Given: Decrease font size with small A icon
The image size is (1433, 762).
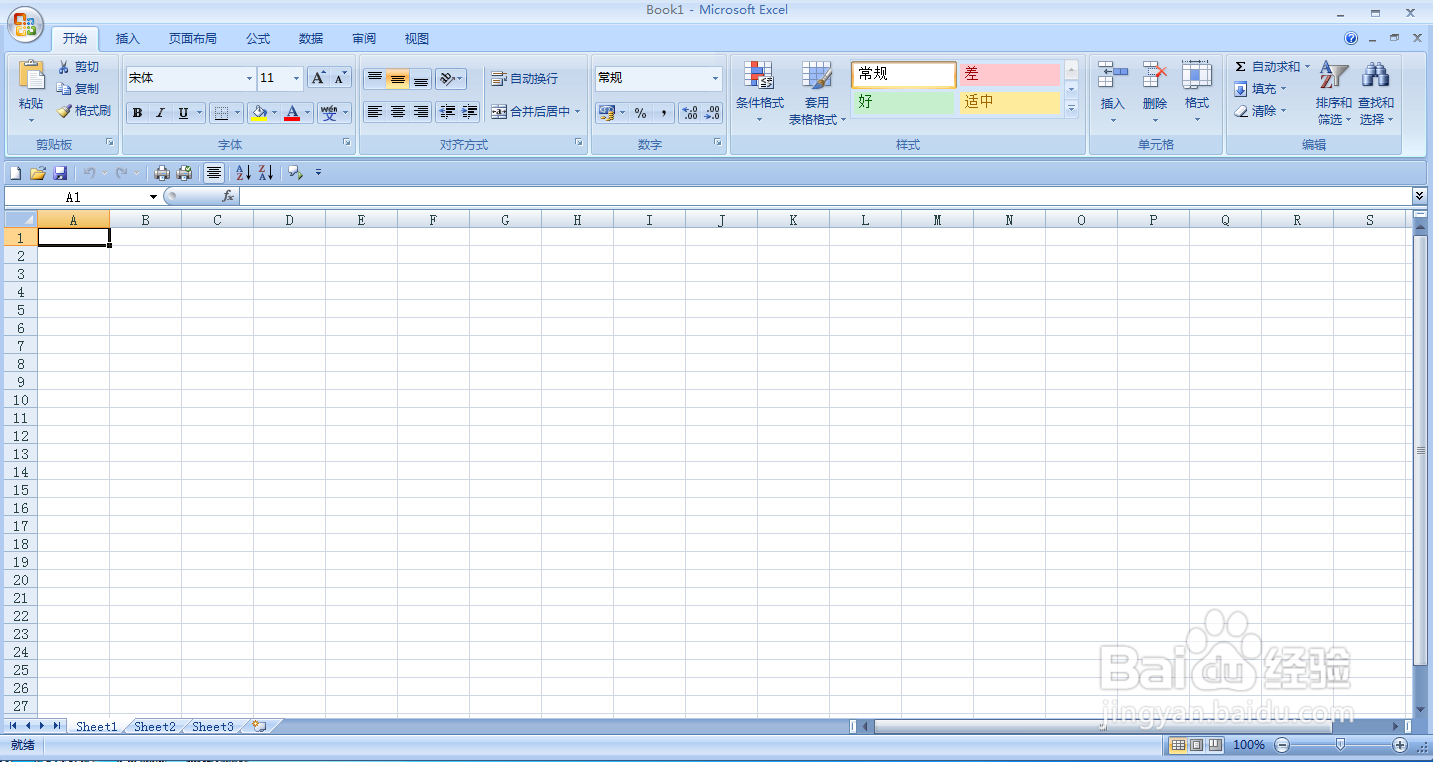Looking at the screenshot, I should (341, 78).
